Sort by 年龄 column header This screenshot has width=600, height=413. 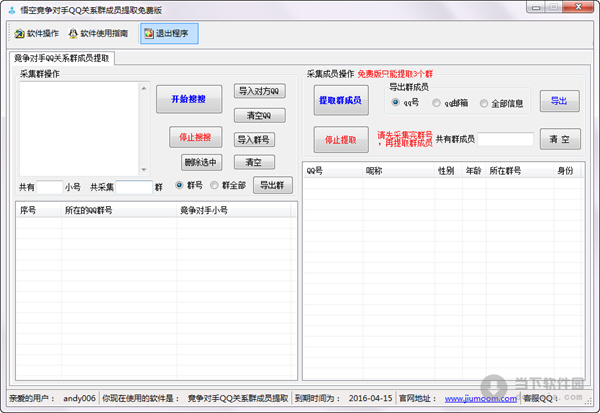[474, 171]
